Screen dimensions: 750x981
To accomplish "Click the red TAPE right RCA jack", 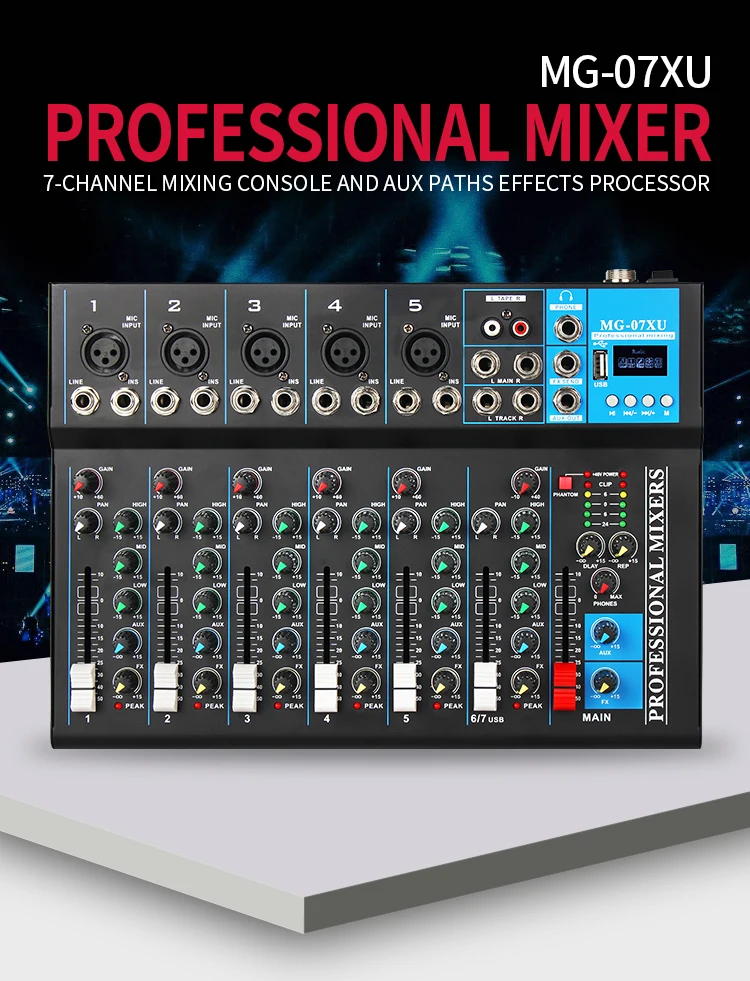I will coord(522,327).
